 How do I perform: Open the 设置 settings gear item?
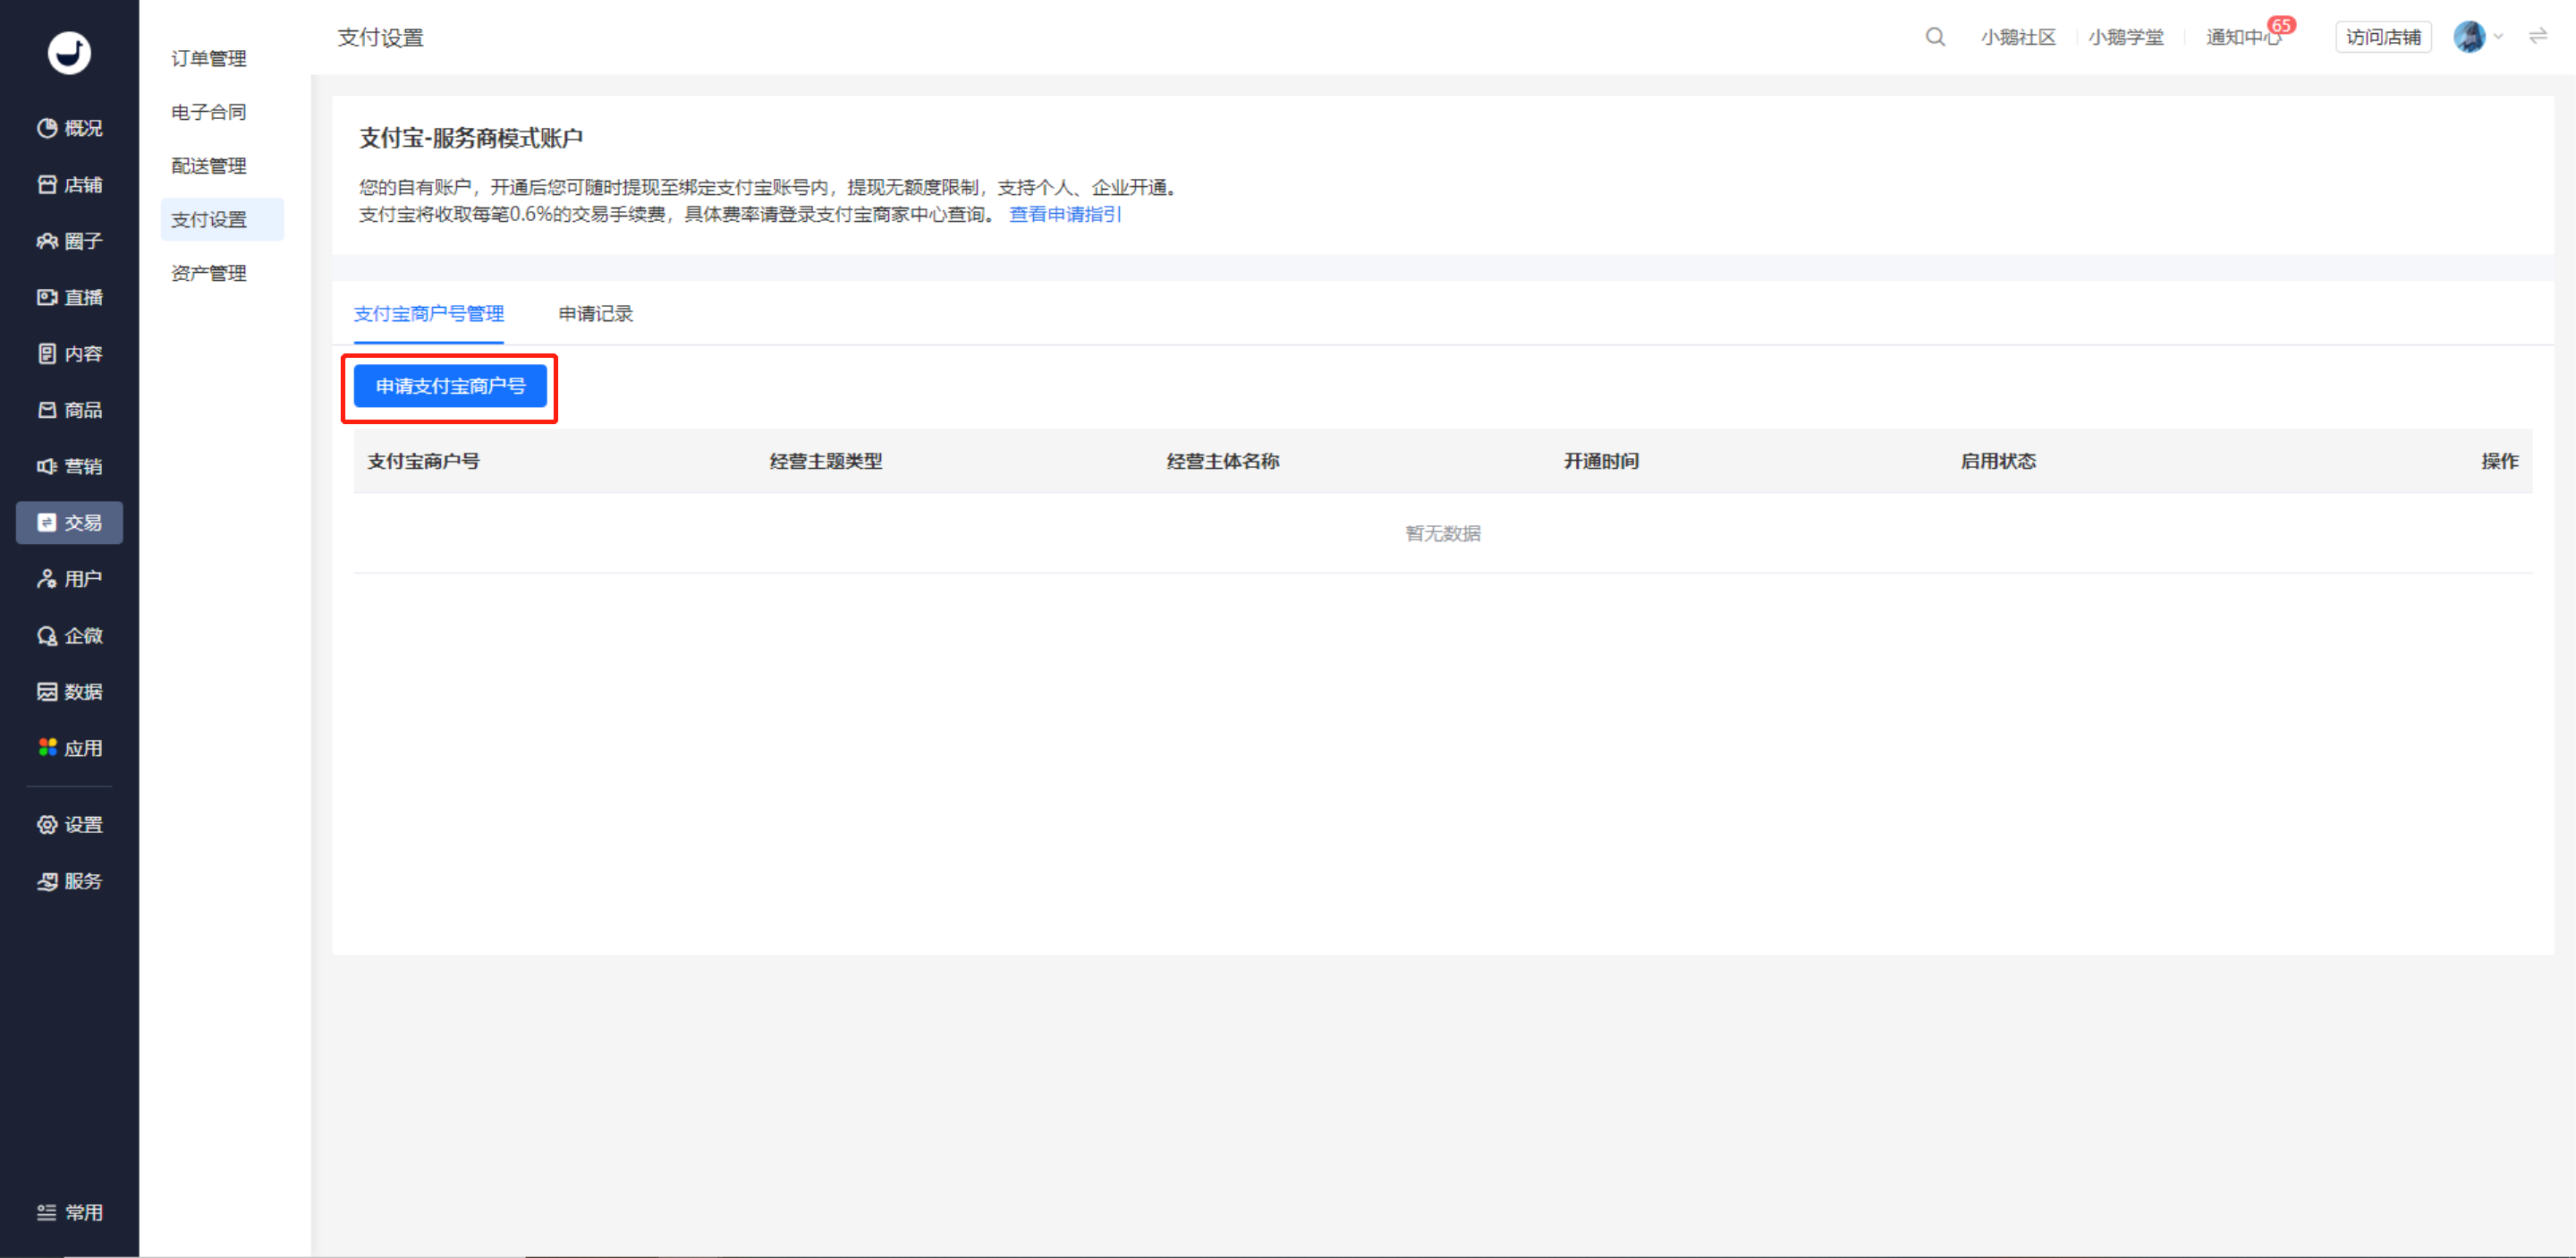[x=70, y=824]
